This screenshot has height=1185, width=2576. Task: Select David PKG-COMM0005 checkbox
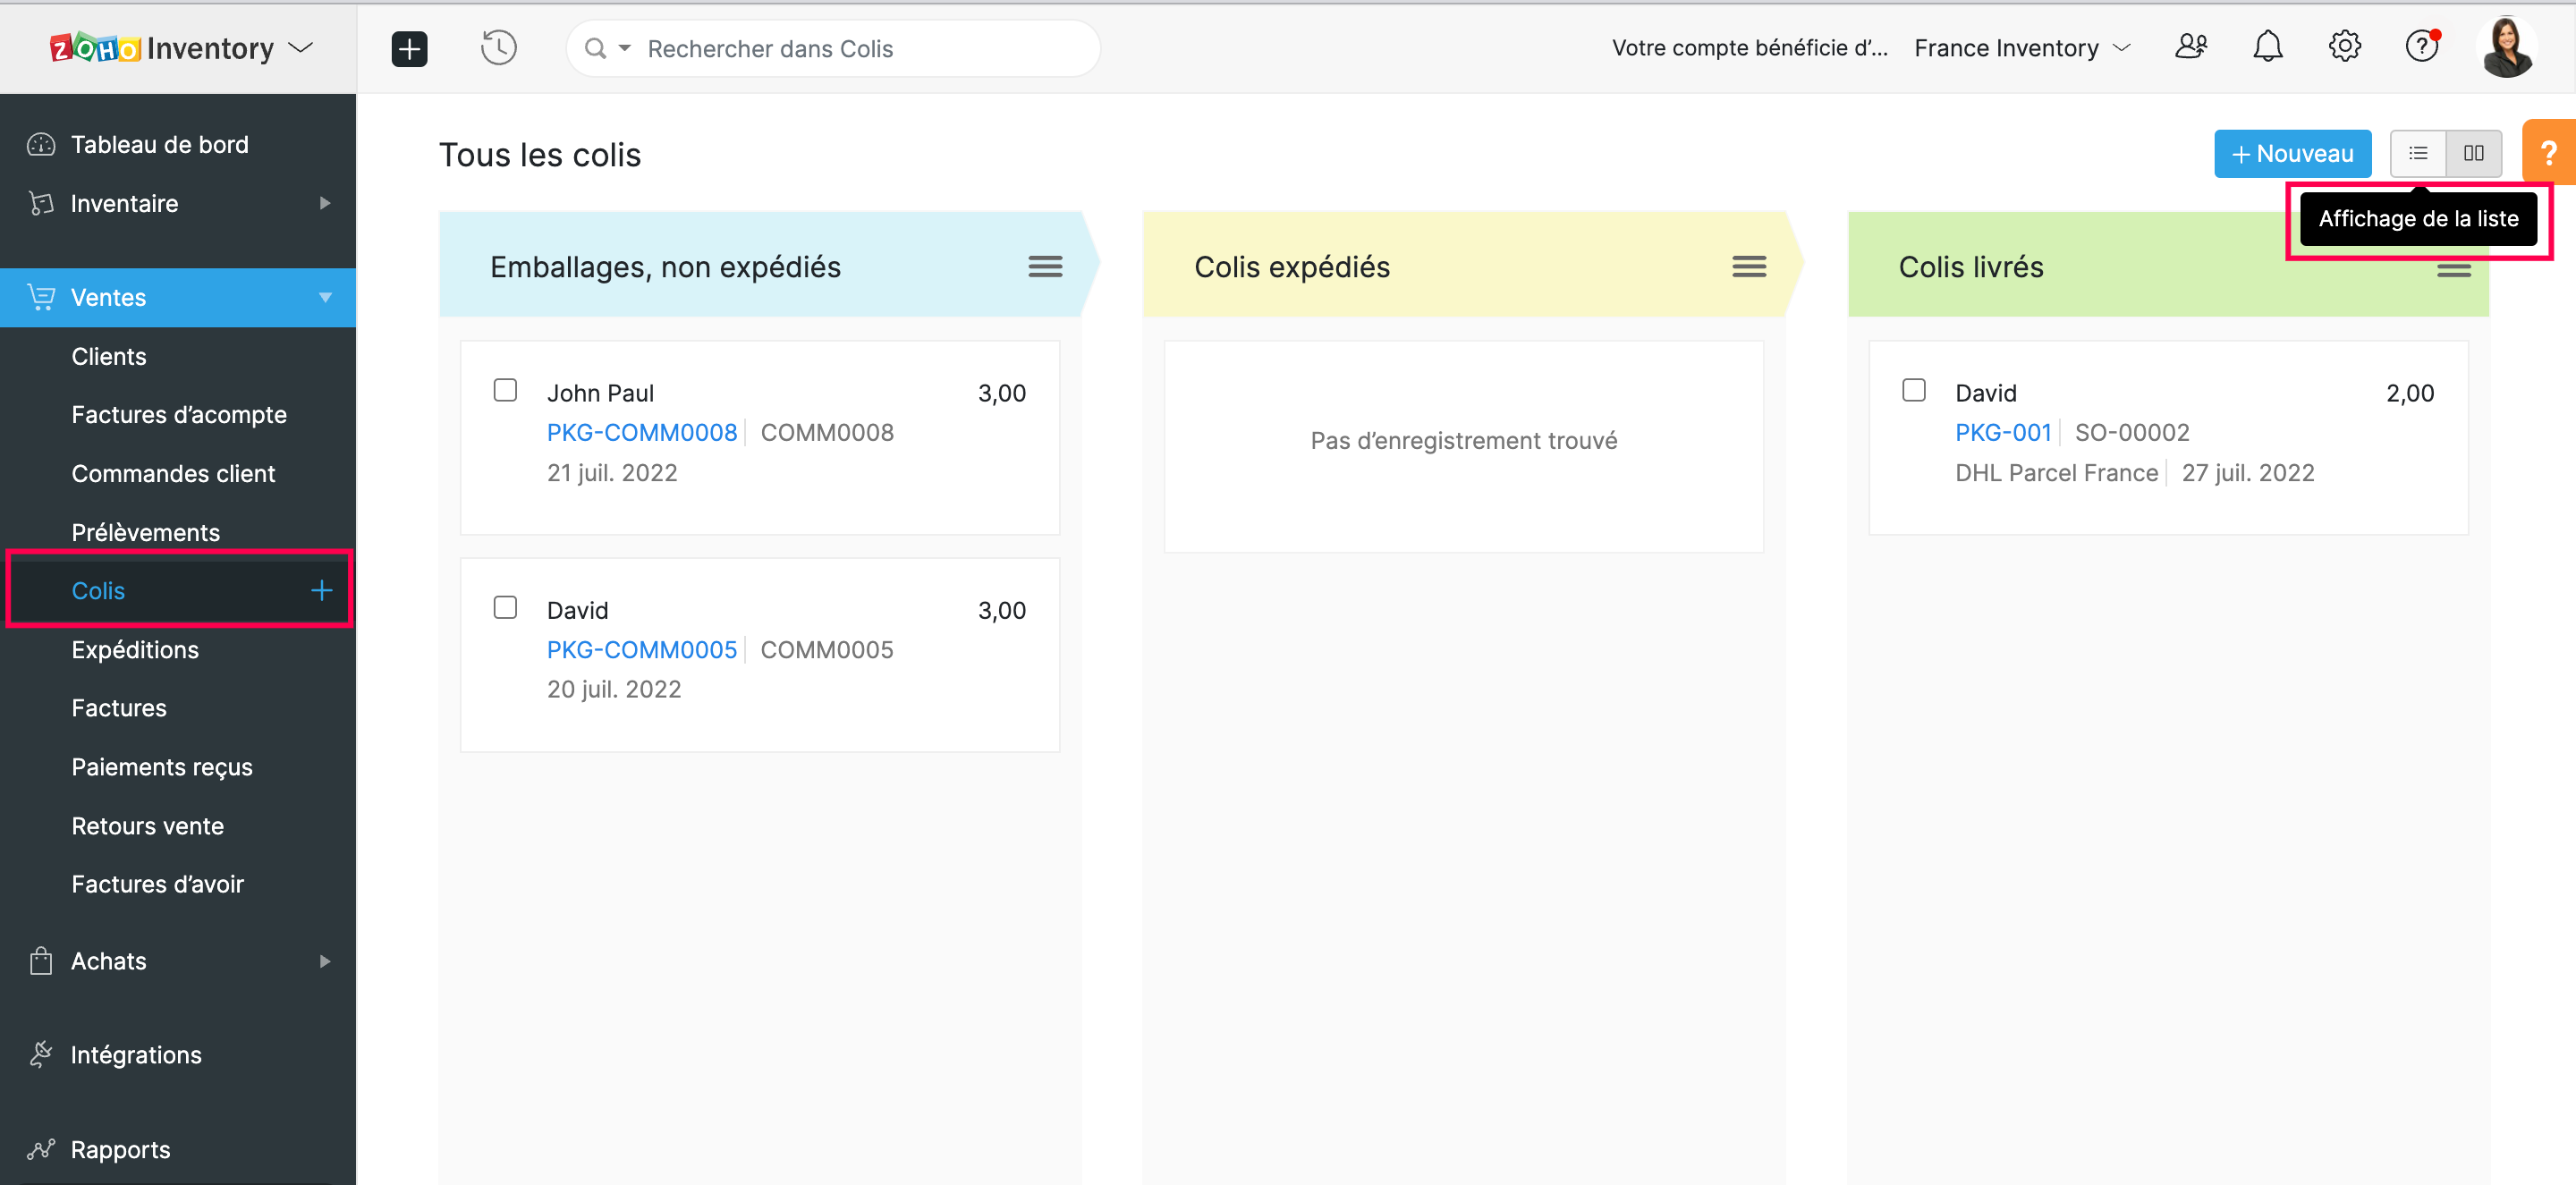[505, 607]
